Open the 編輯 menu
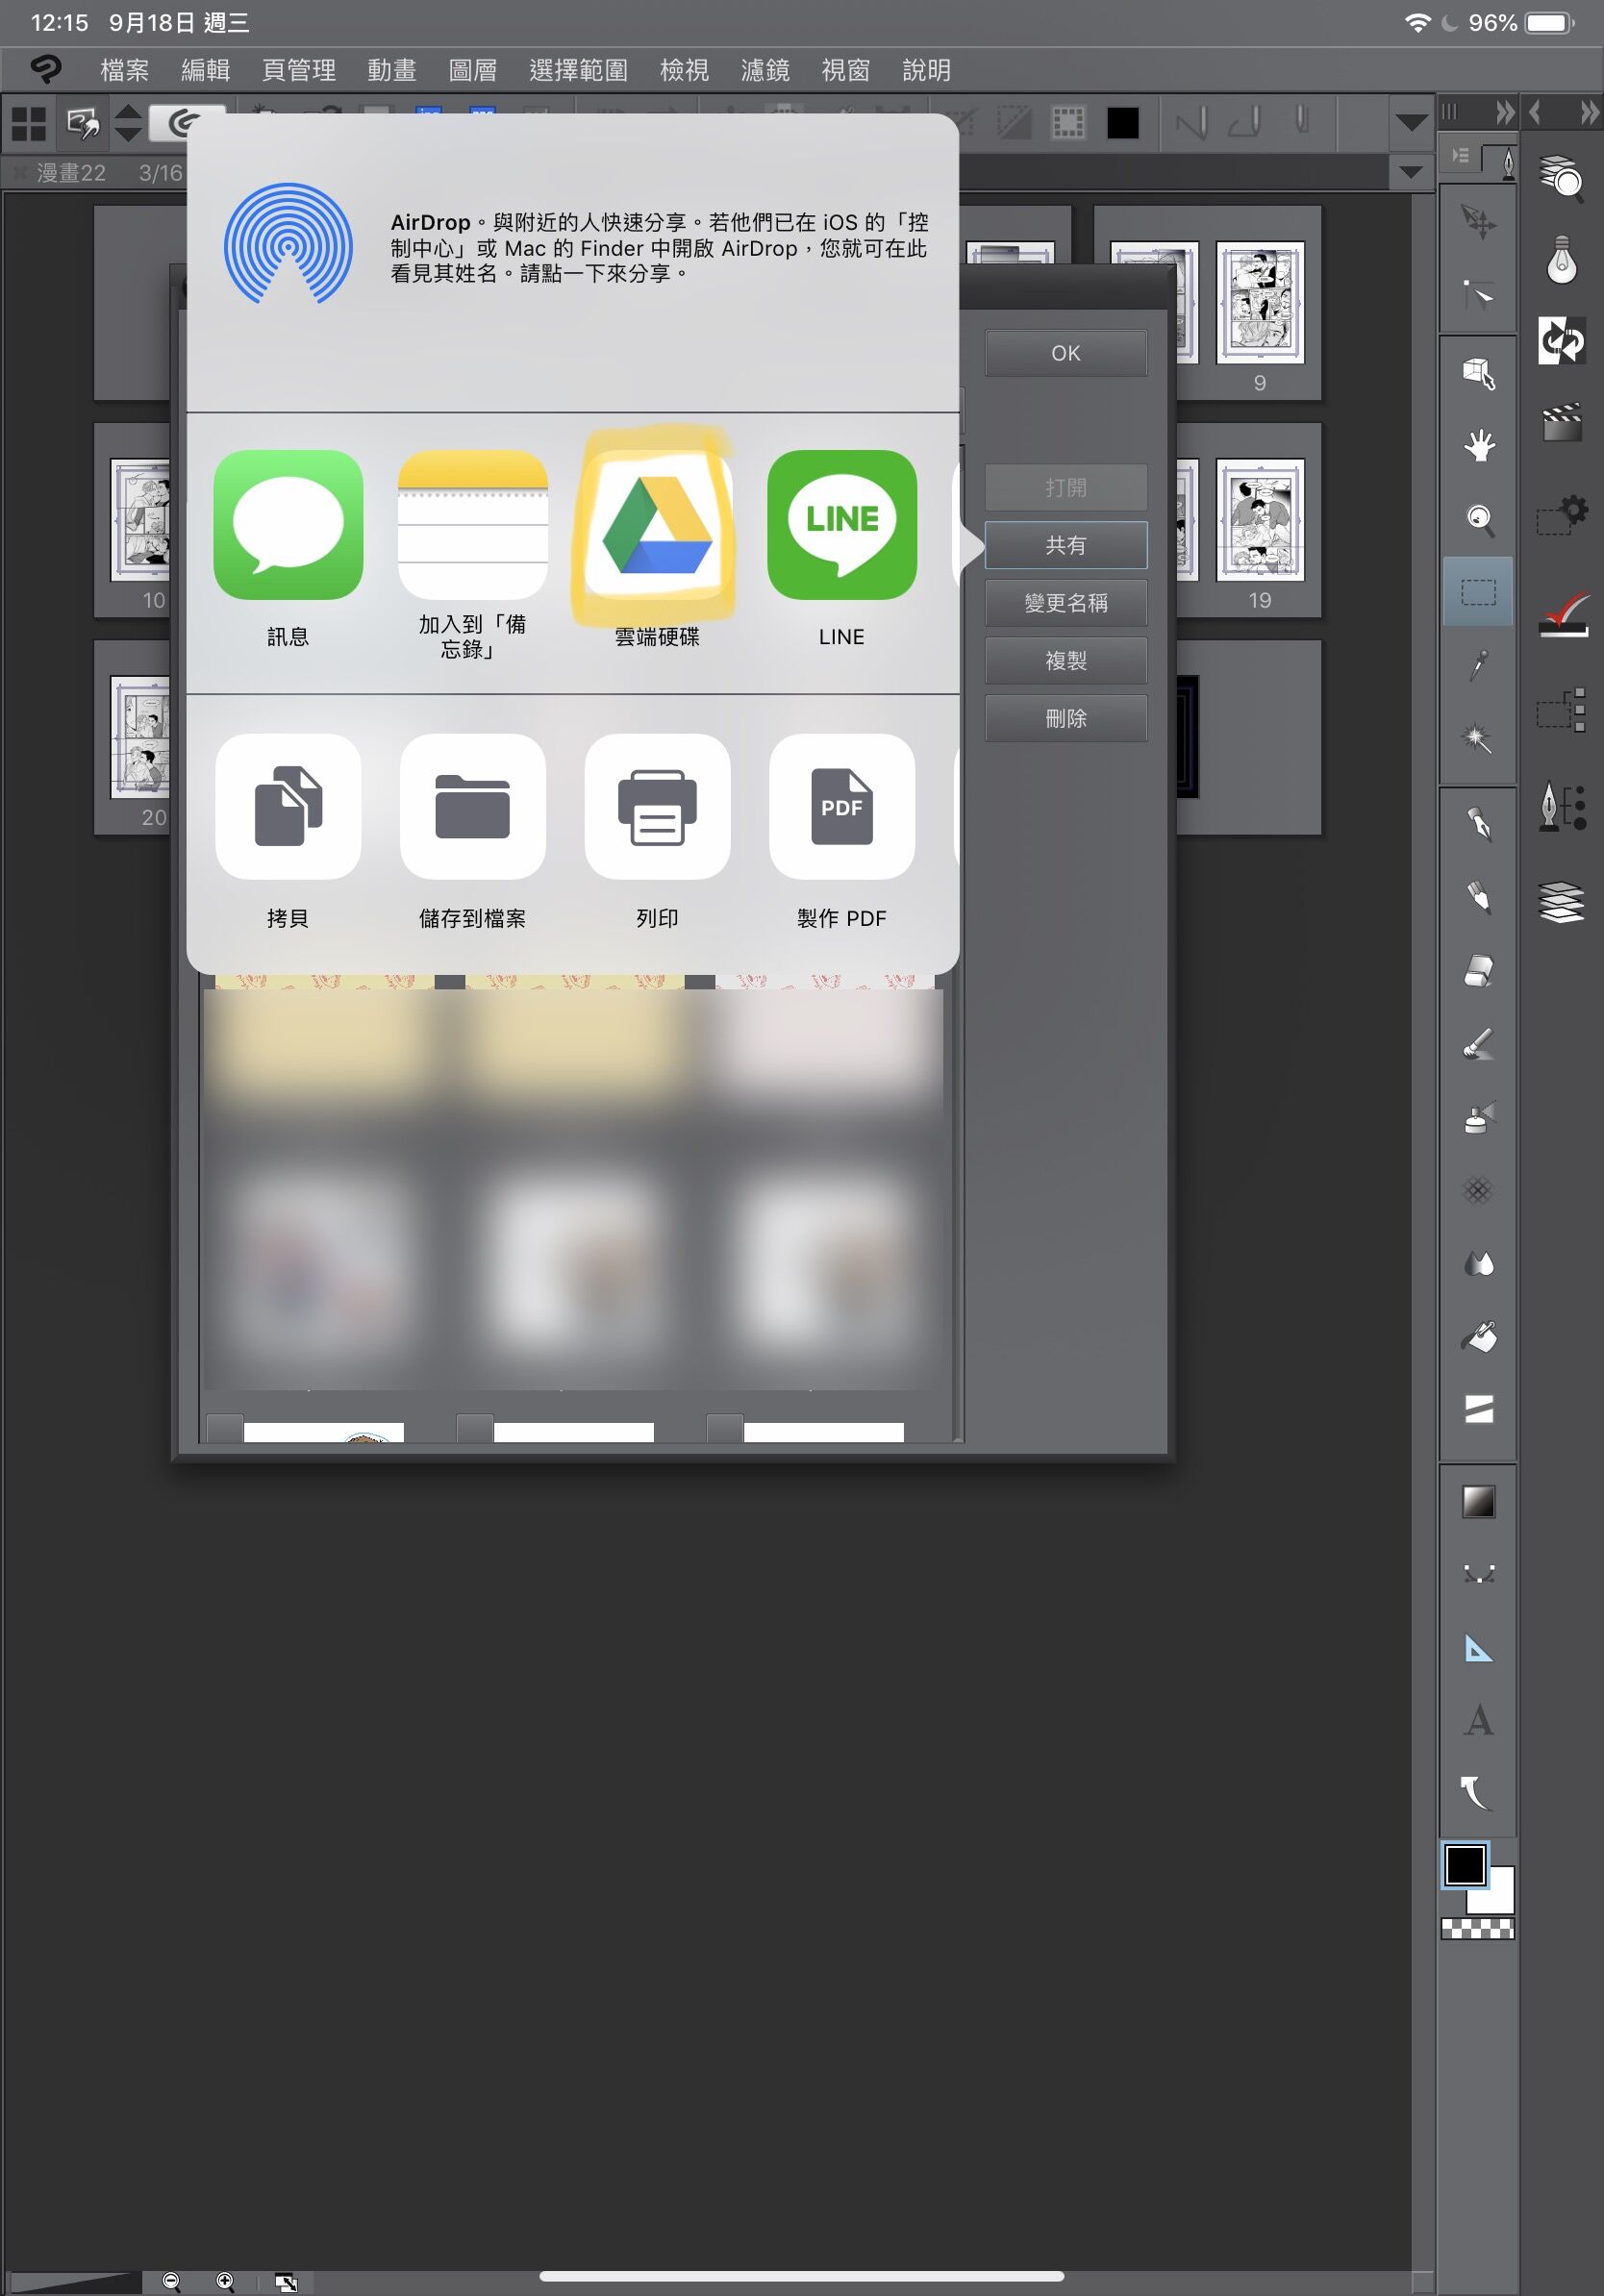Image resolution: width=1604 pixels, height=2296 pixels. (x=206, y=70)
